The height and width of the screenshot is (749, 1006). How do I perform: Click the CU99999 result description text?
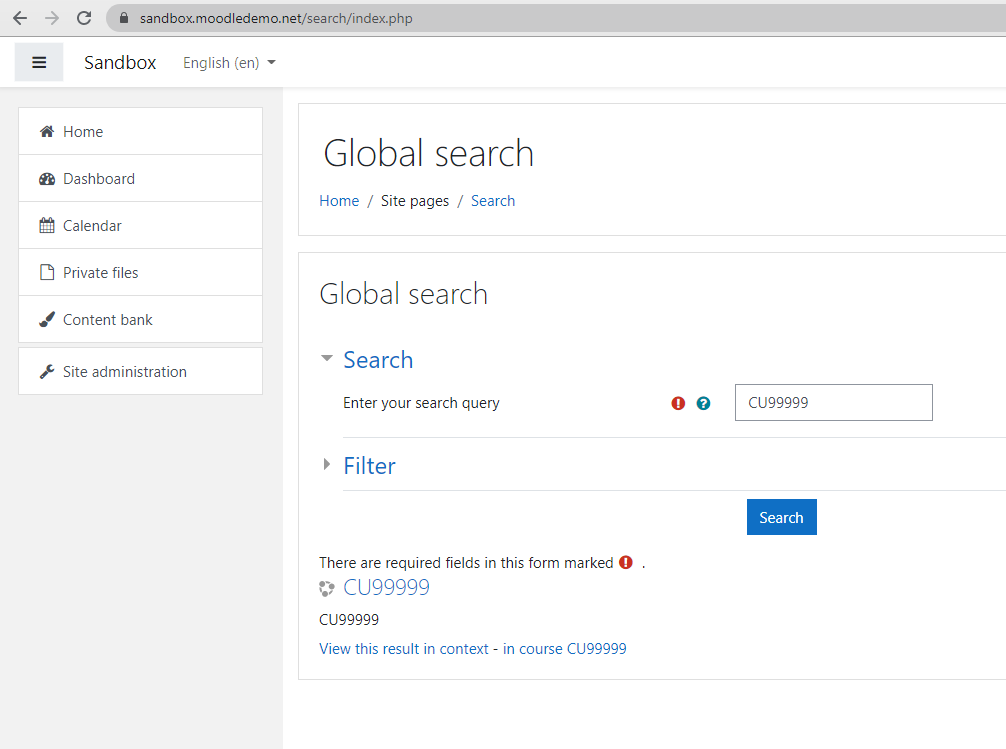[x=349, y=619]
